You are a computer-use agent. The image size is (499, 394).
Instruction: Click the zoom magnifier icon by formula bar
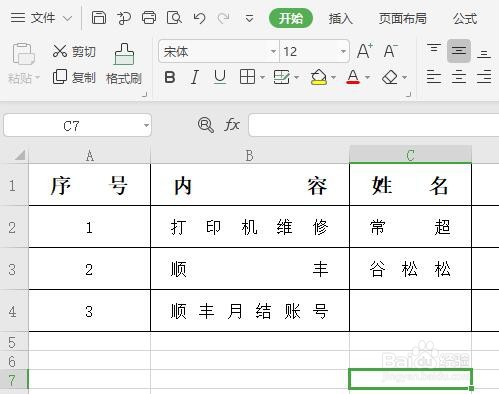coord(206,125)
